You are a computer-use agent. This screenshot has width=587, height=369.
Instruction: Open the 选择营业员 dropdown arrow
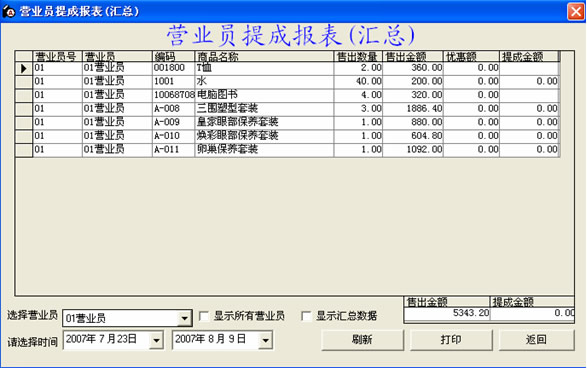click(184, 318)
